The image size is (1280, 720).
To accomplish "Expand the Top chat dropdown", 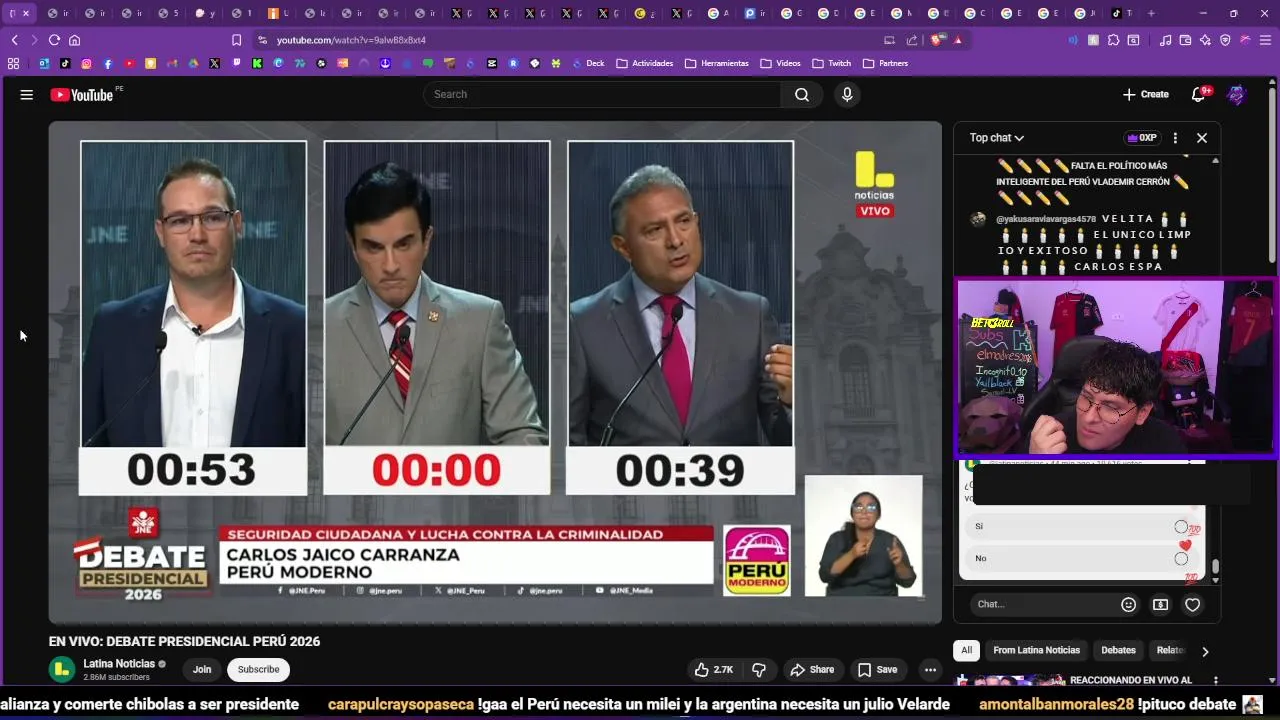I will pos(997,138).
